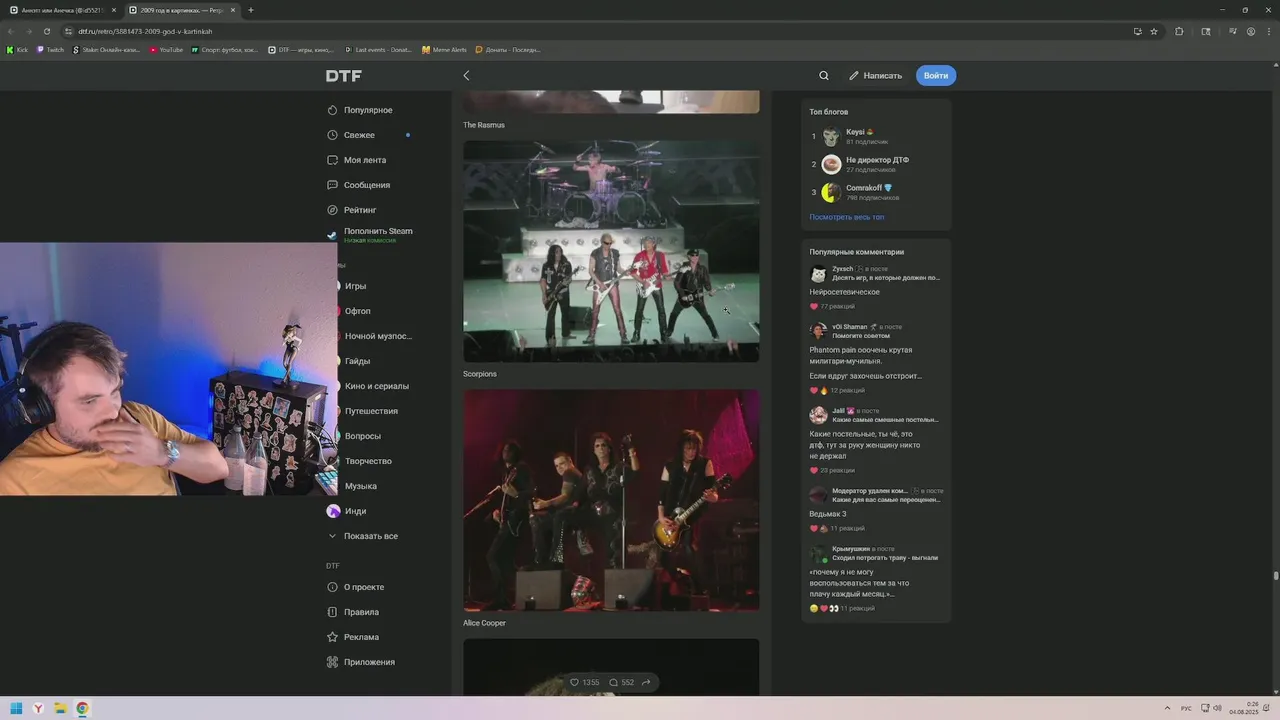
Task: Open site search magnifier icon
Action: [824, 76]
